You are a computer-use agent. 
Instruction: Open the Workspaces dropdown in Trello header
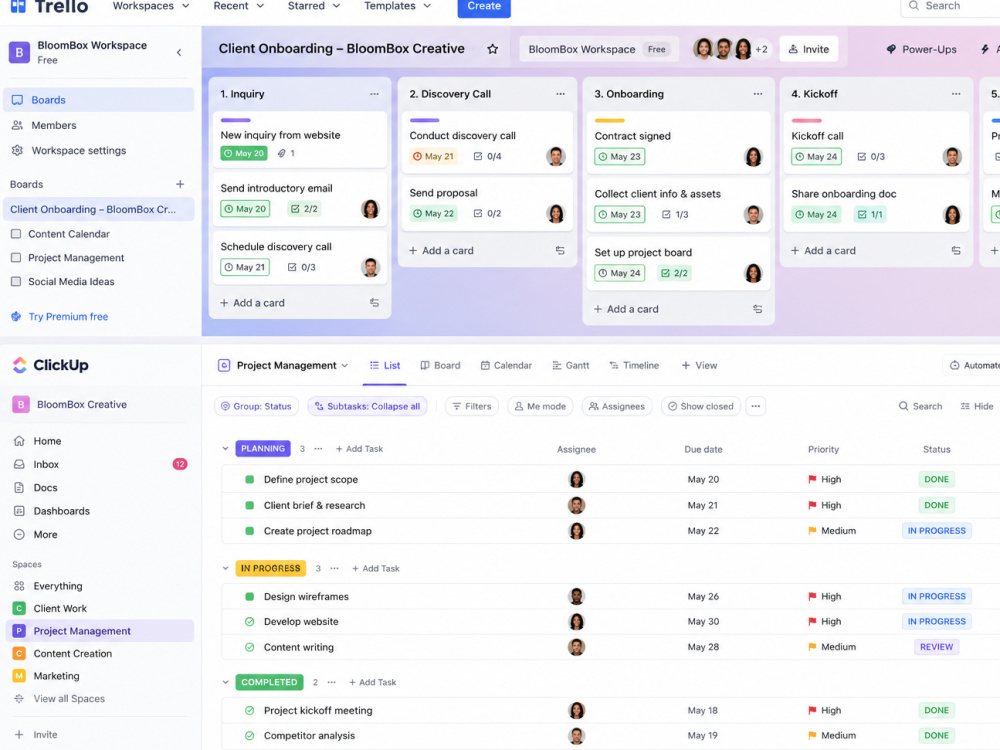(x=151, y=6)
